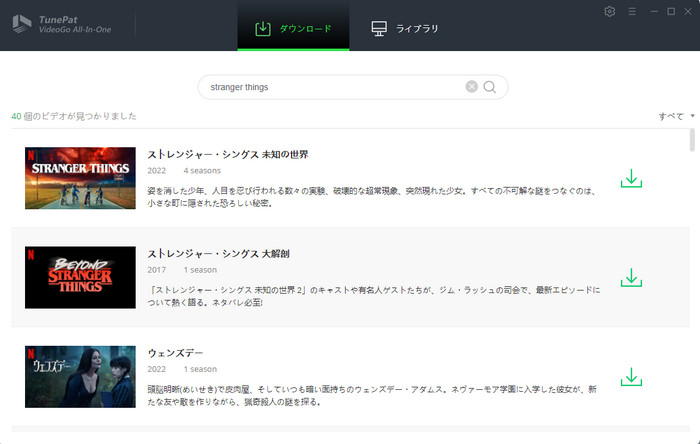Click the TunePat logo icon
This screenshot has height=444, width=700.
coord(22,24)
